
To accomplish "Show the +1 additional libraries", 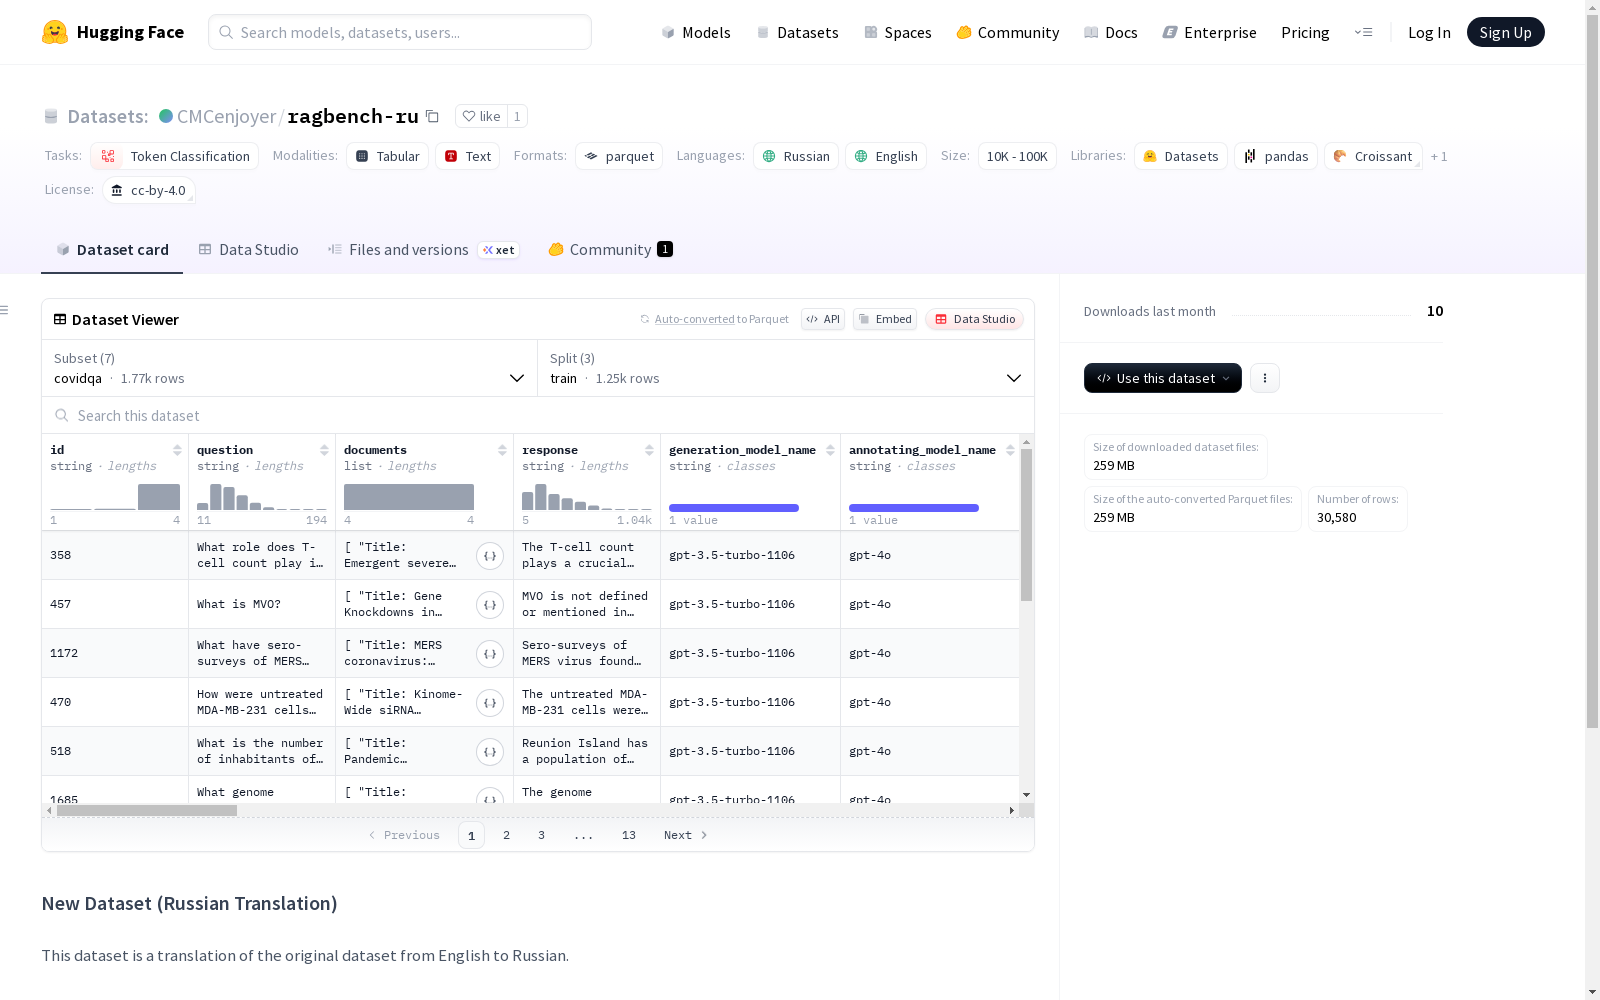I will pyautogui.click(x=1439, y=157).
